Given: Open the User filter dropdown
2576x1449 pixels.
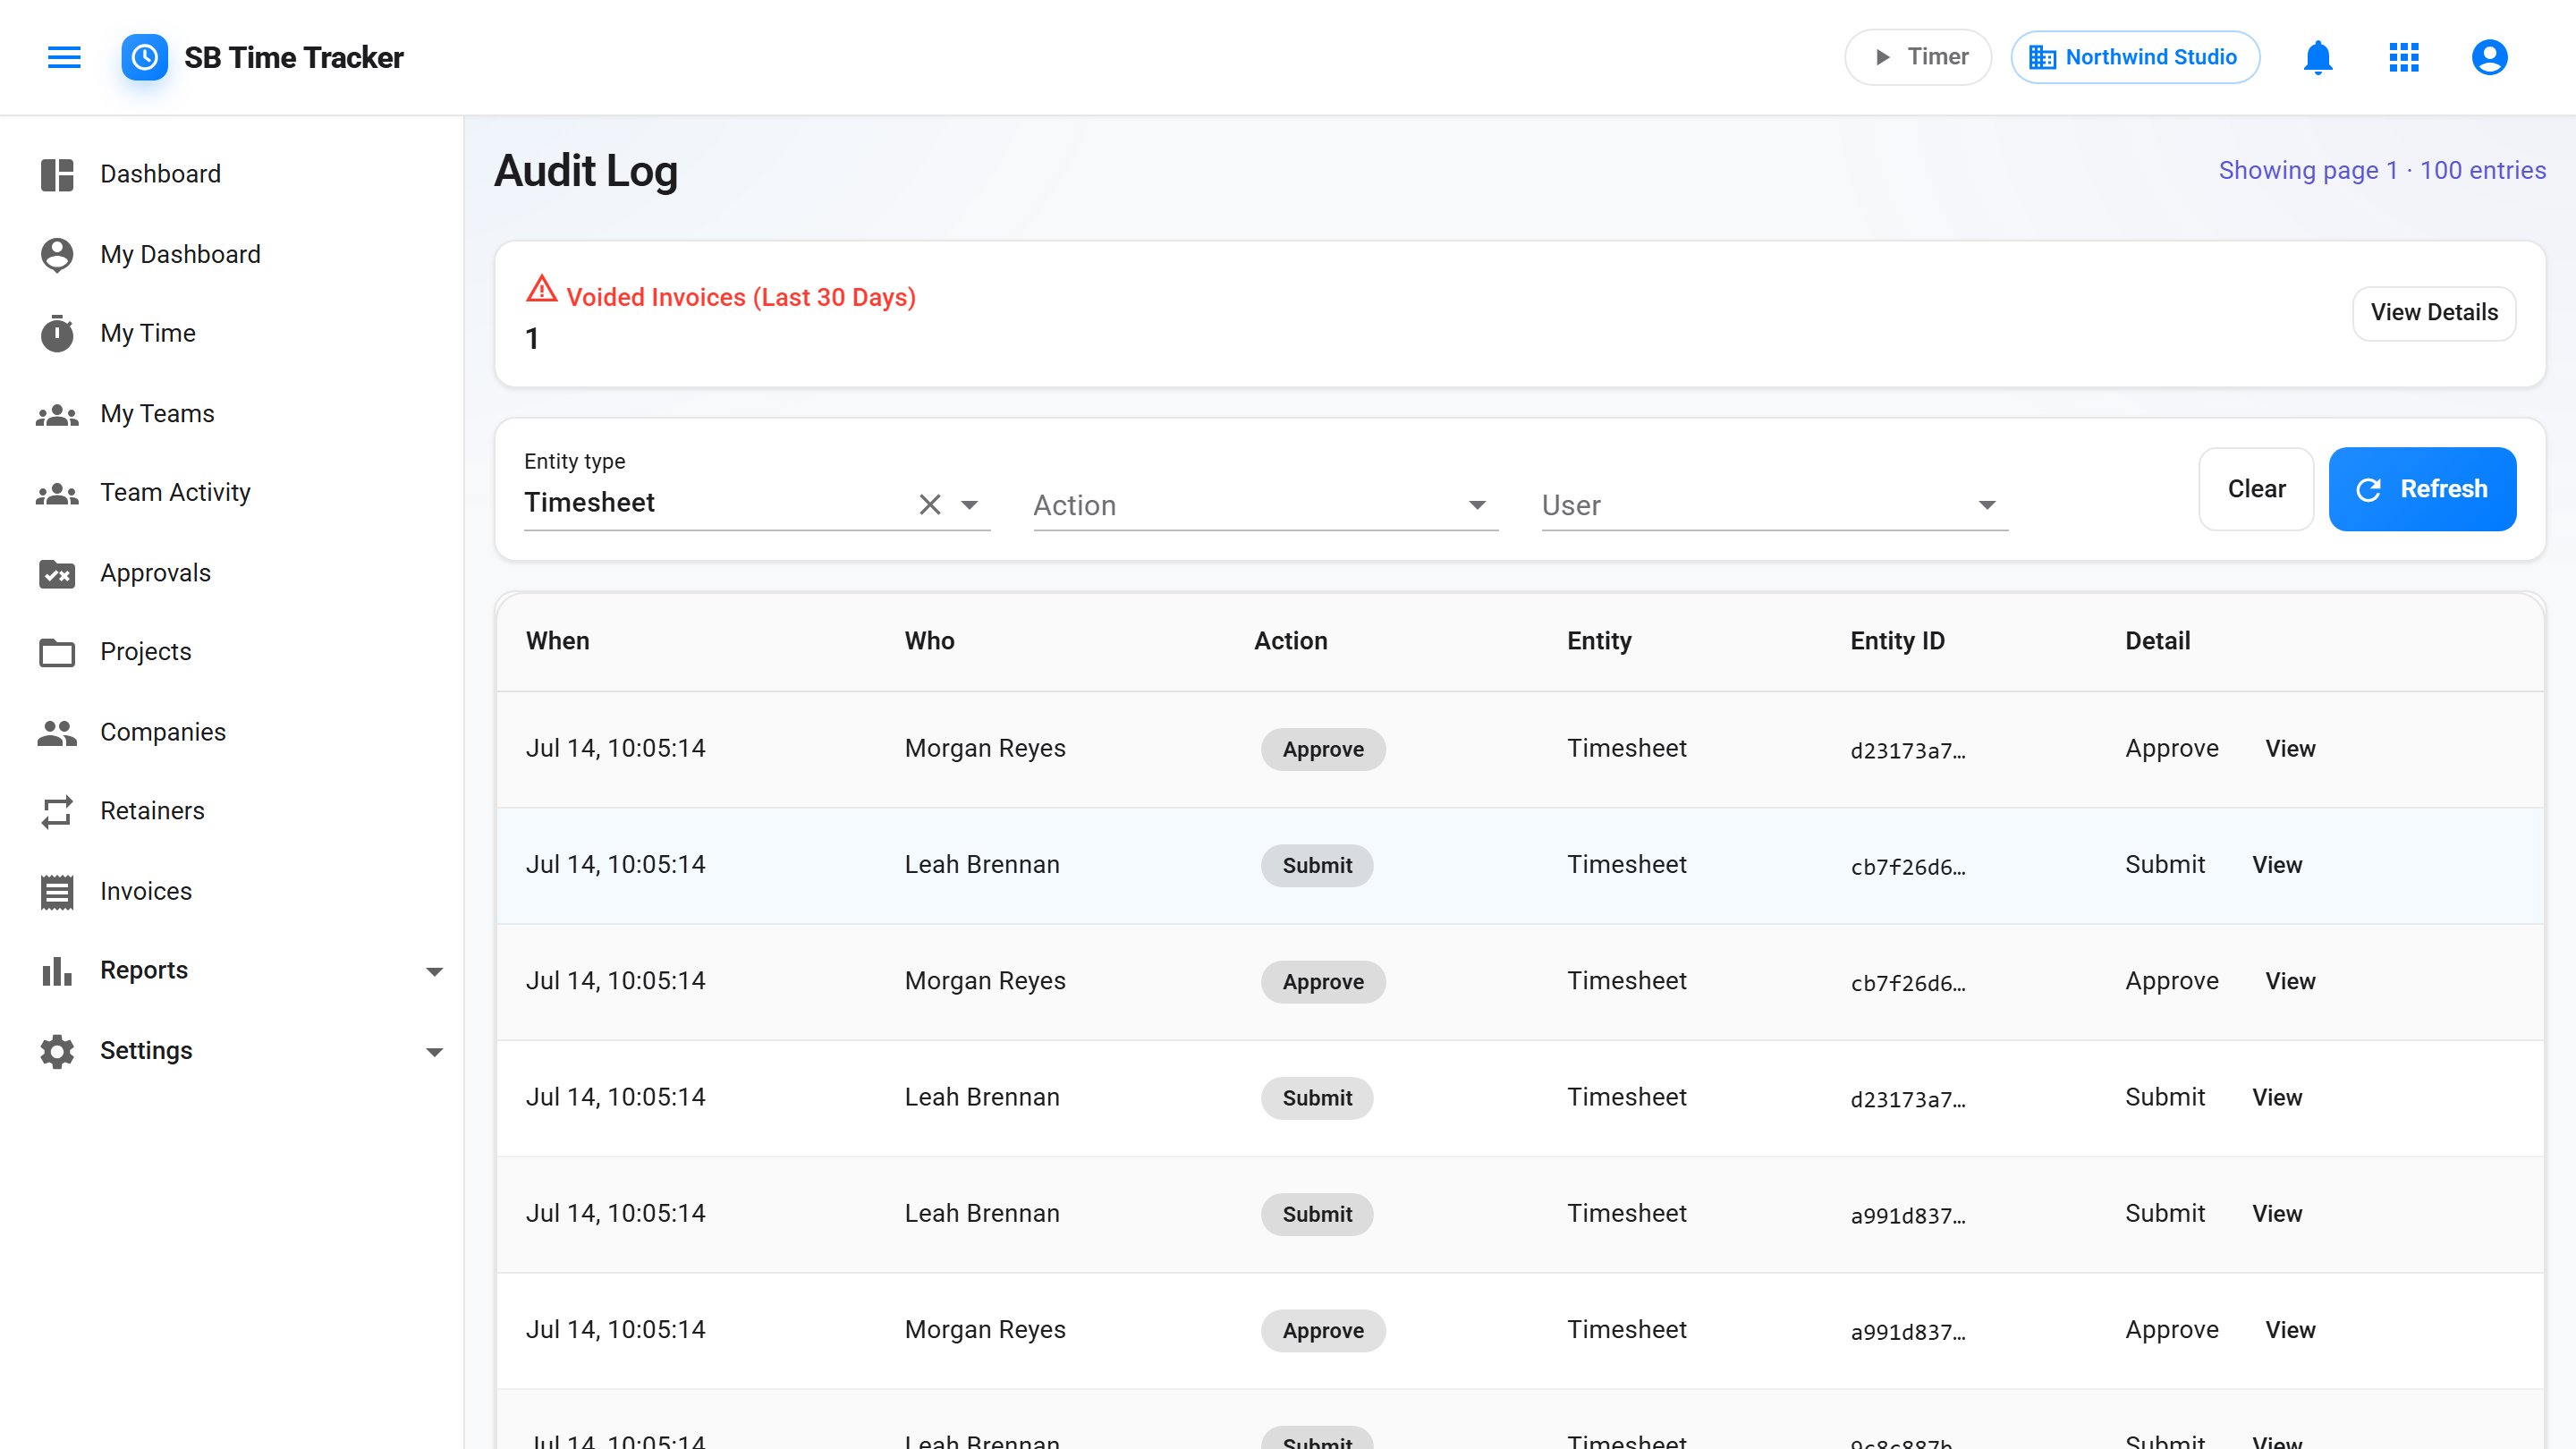Looking at the screenshot, I should tap(1774, 505).
